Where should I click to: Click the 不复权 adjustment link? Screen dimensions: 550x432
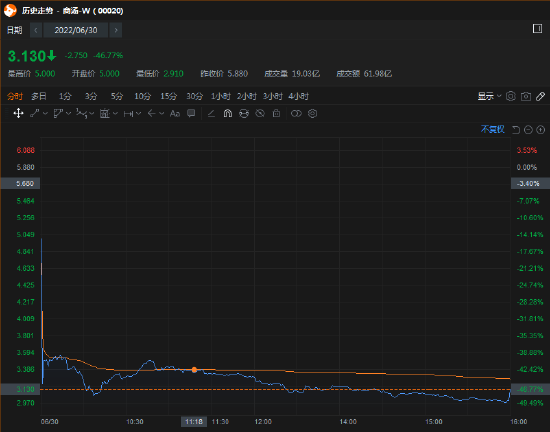pyautogui.click(x=493, y=129)
